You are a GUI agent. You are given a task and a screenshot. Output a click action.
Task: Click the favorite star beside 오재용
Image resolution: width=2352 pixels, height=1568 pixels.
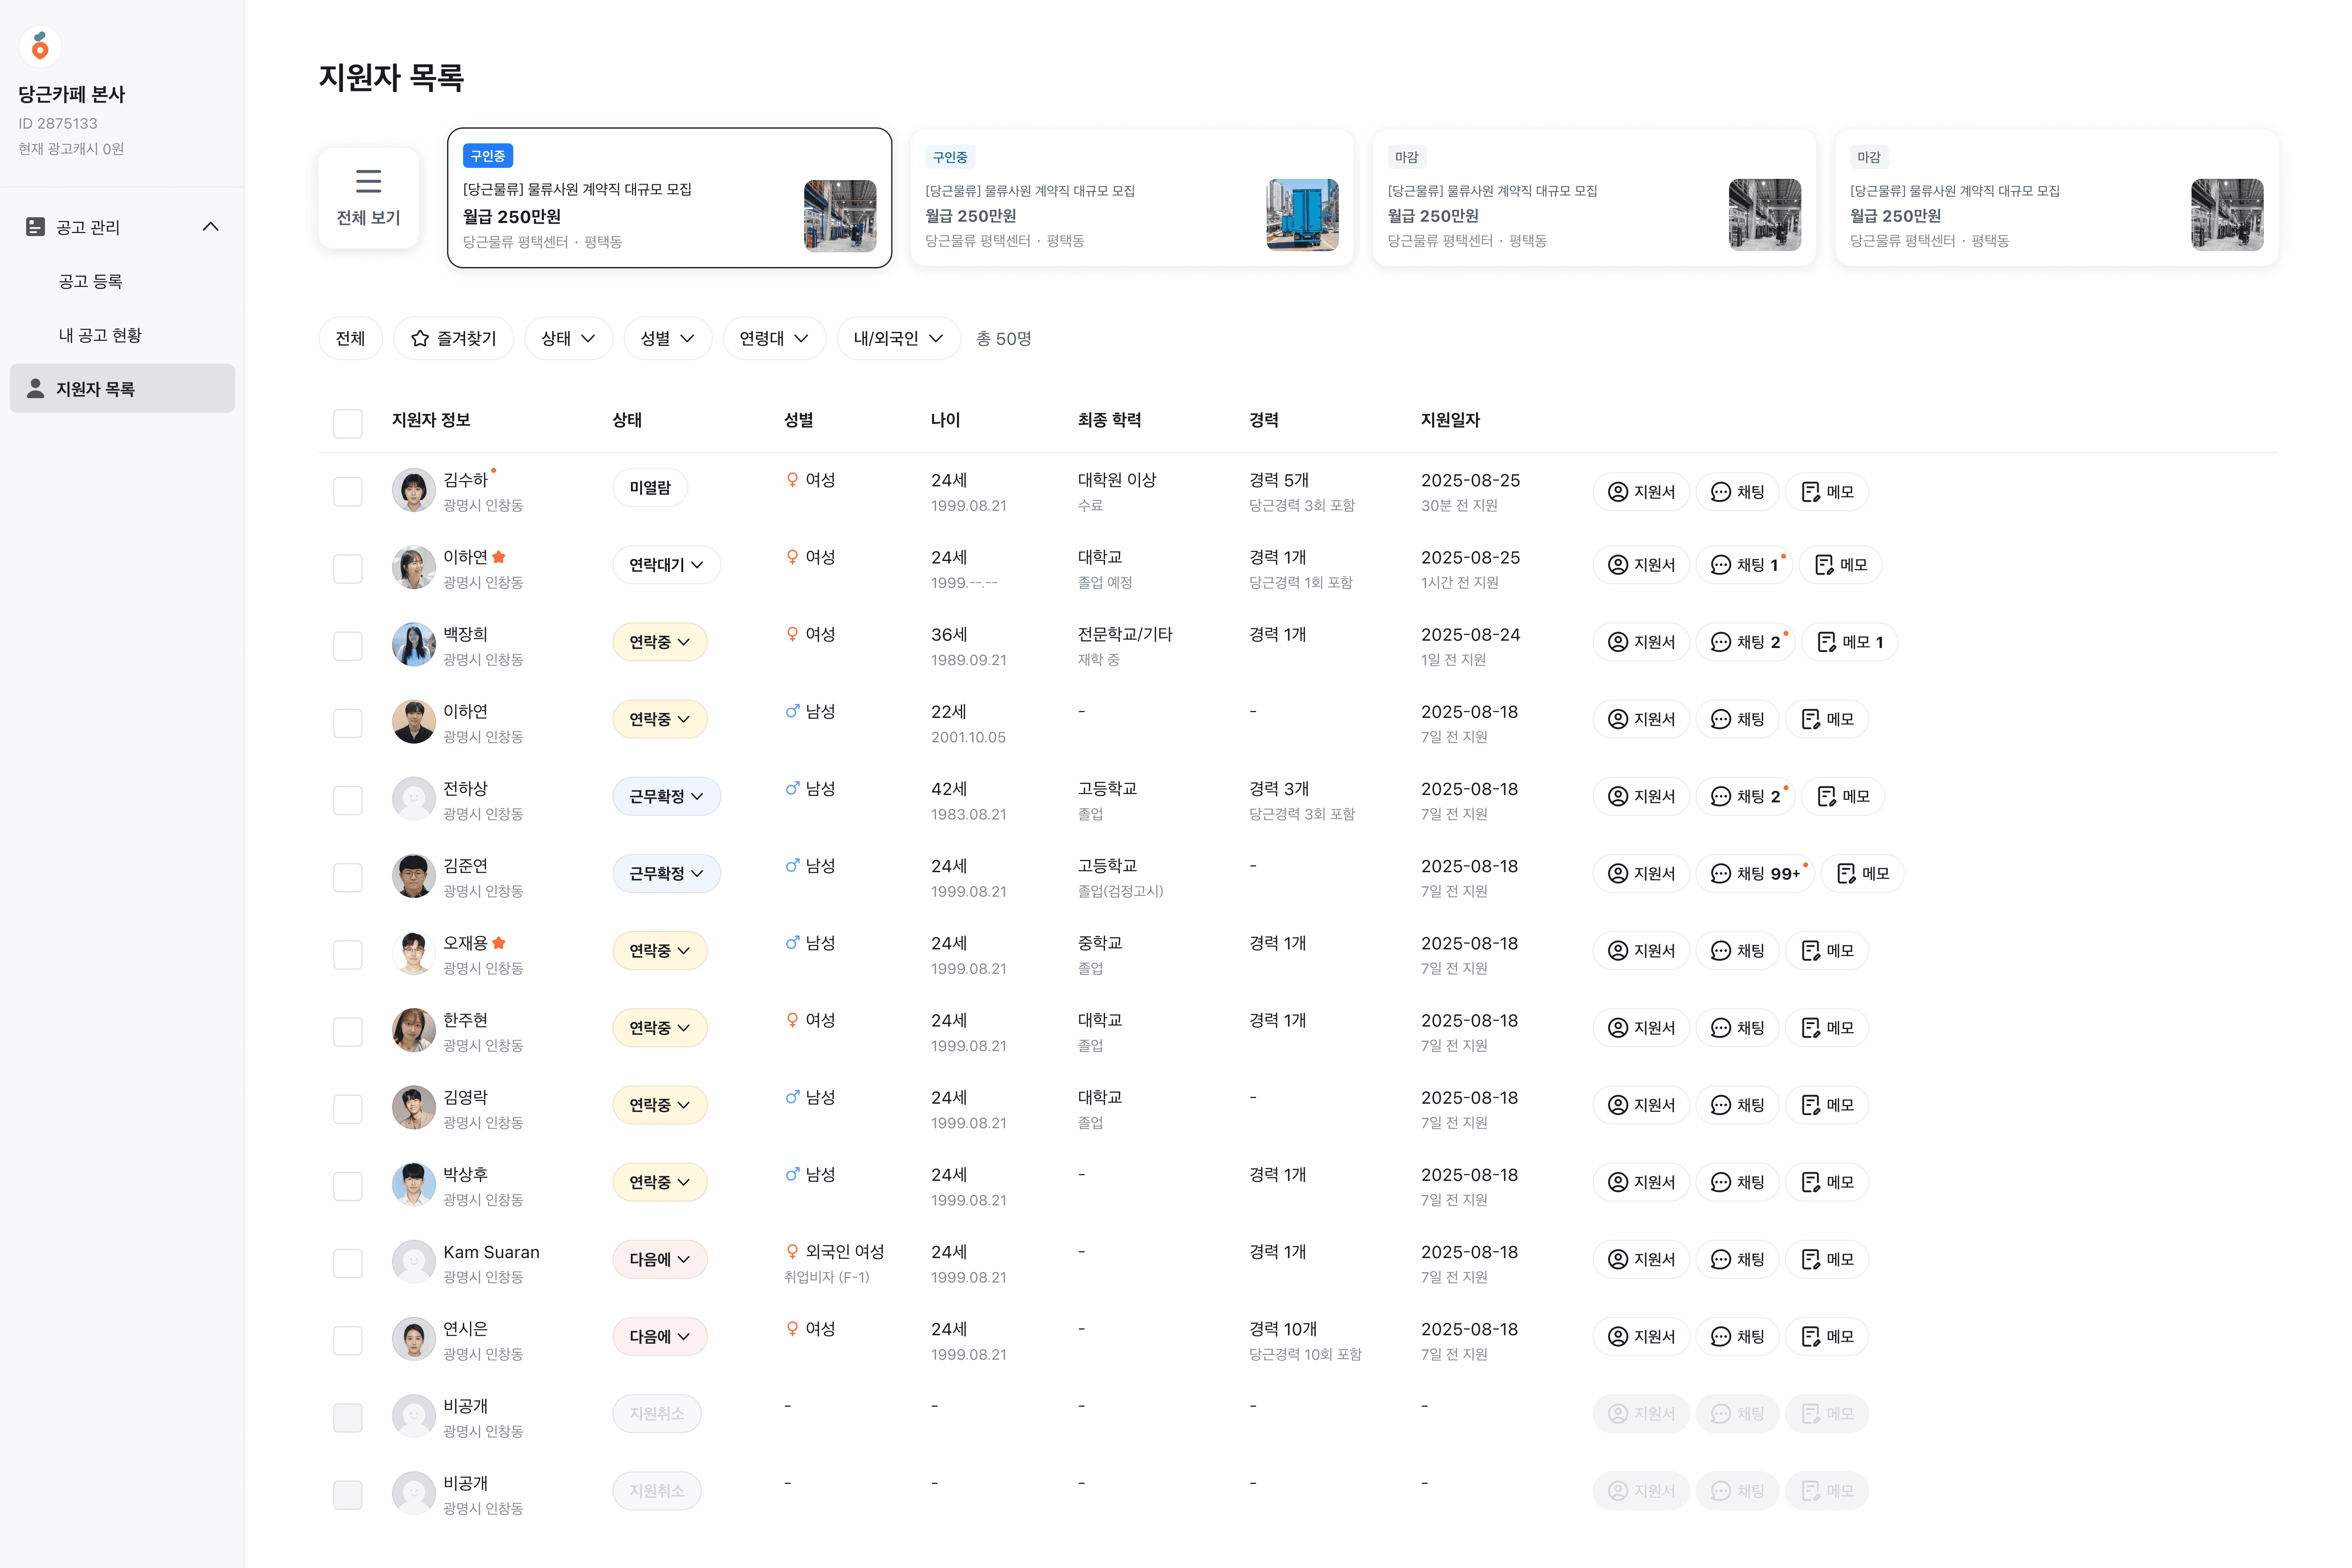click(x=499, y=943)
